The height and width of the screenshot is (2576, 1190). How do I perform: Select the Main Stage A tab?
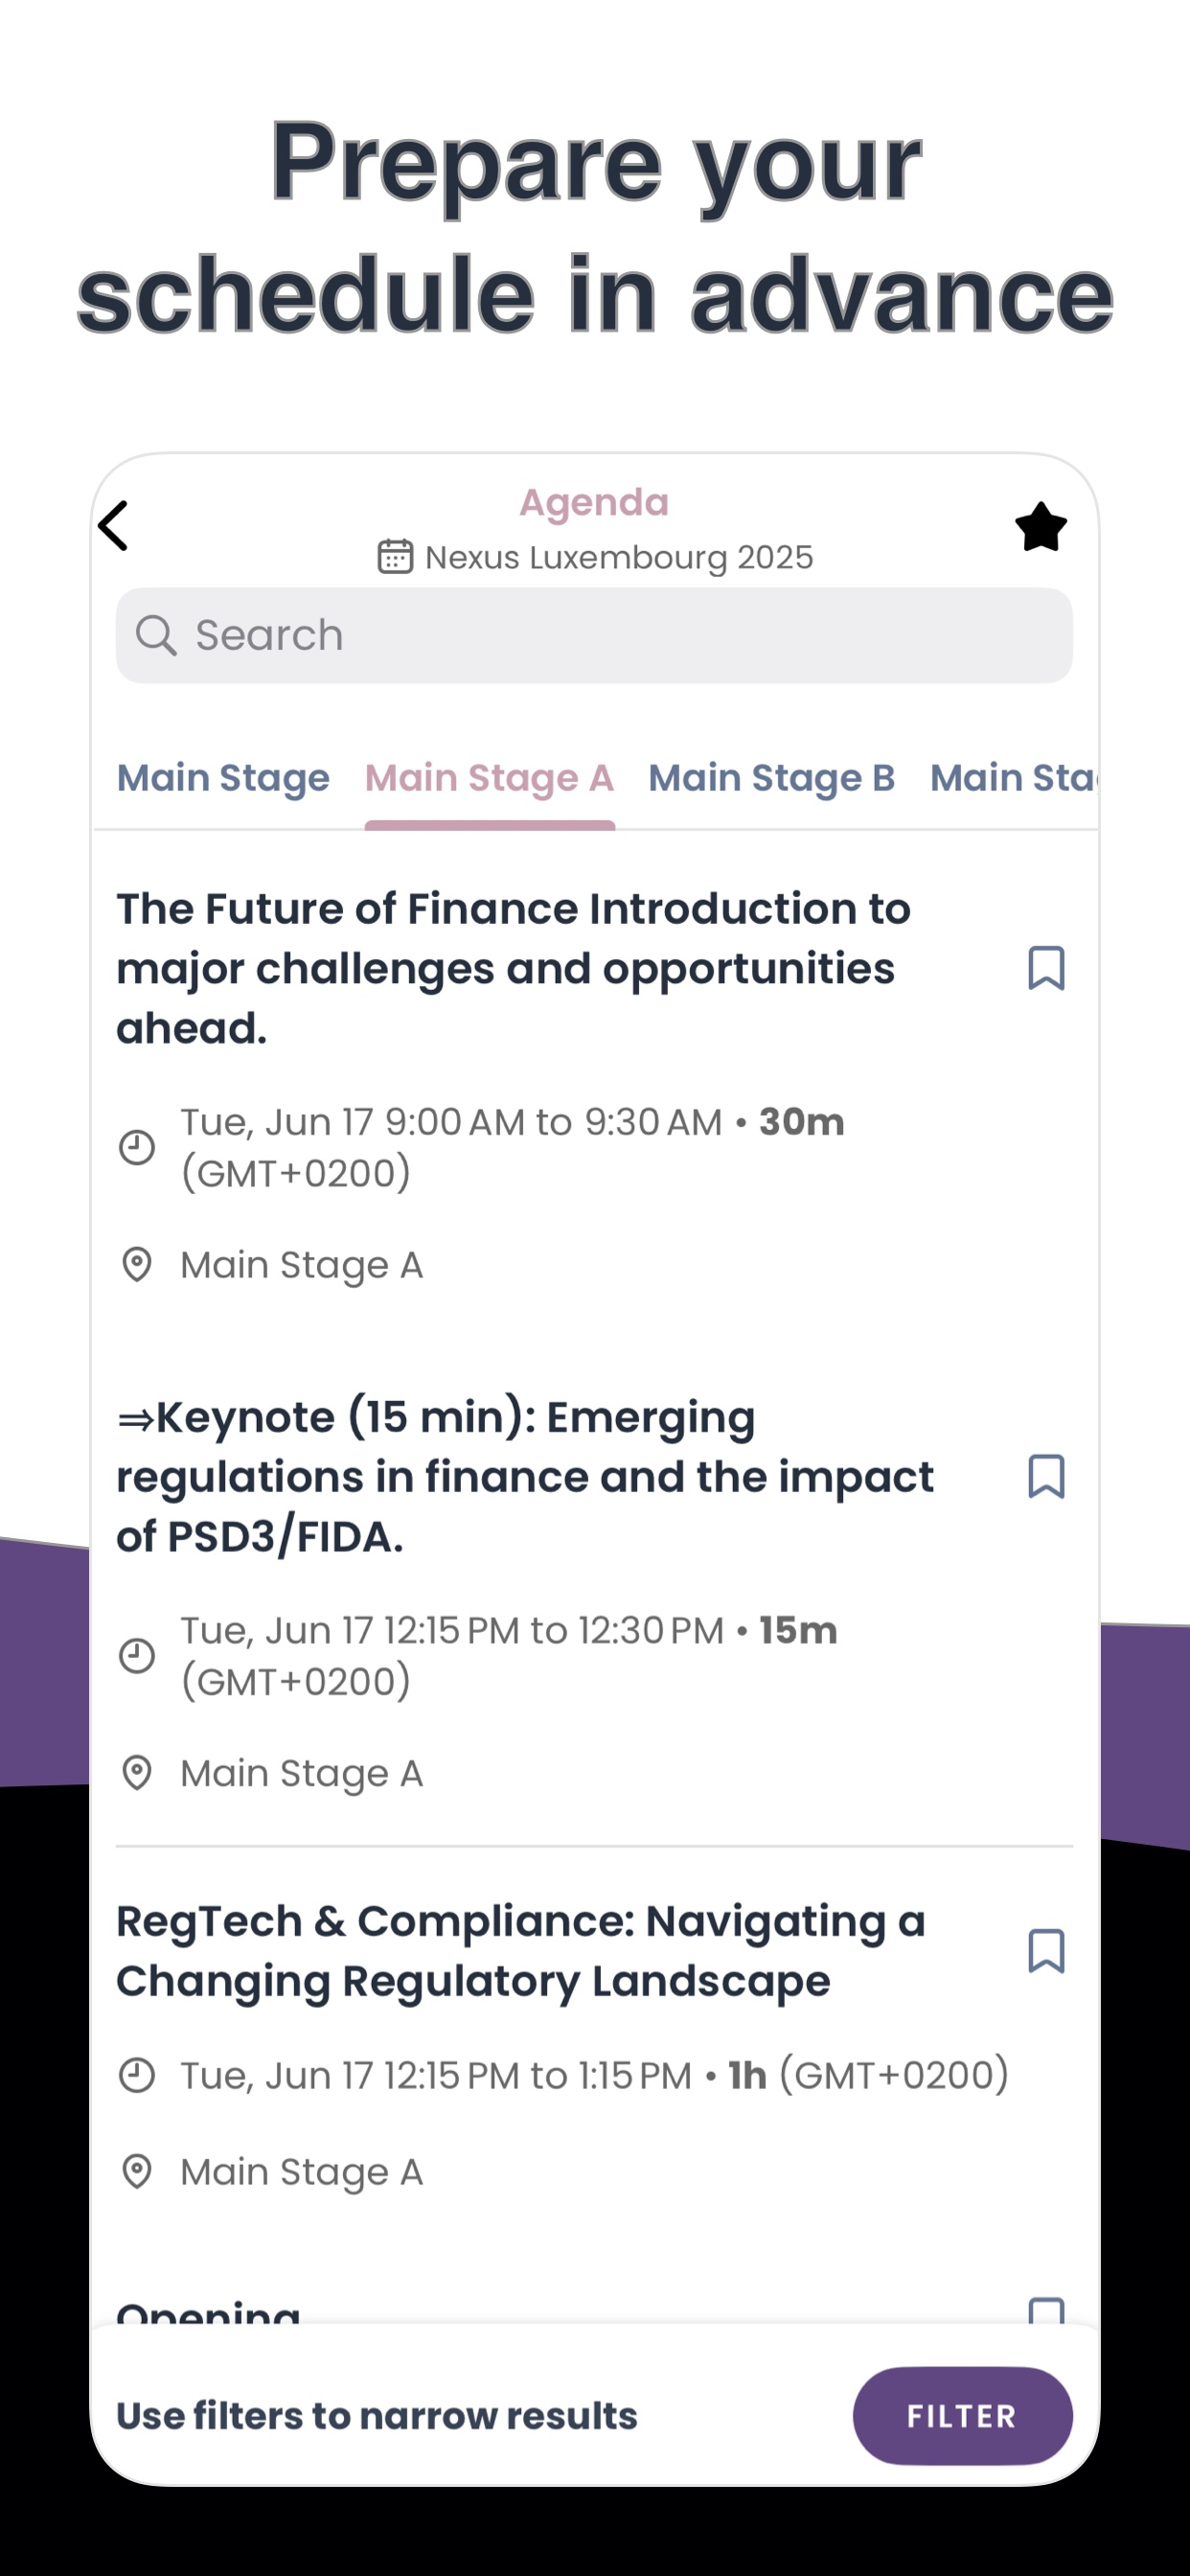489,778
